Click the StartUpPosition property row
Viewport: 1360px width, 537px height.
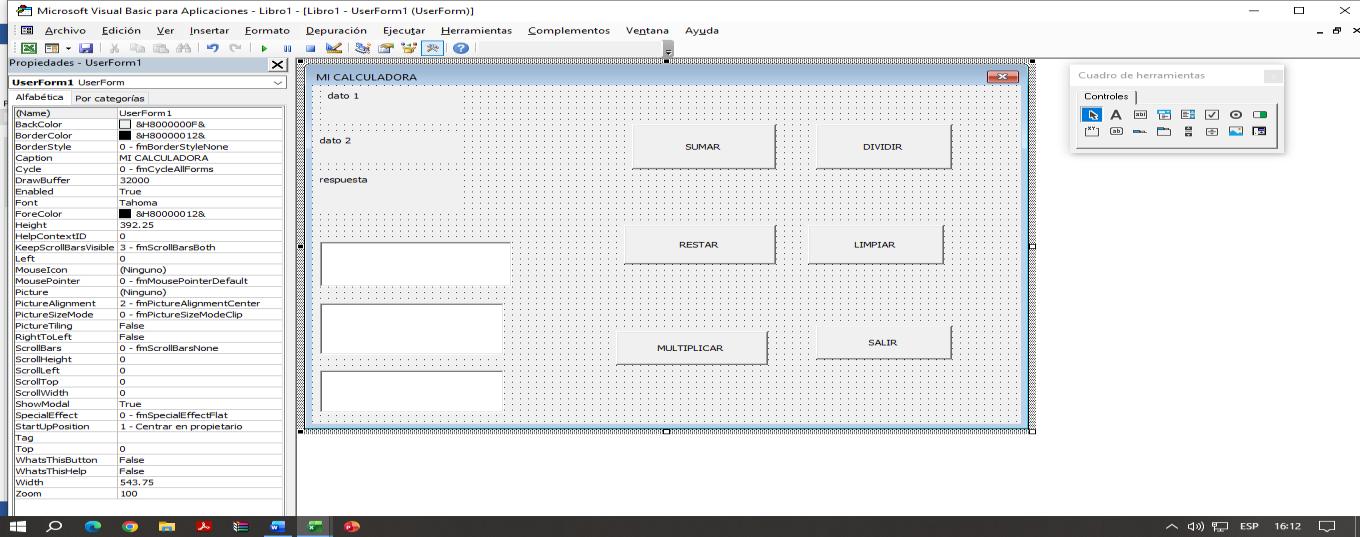[x=148, y=426]
